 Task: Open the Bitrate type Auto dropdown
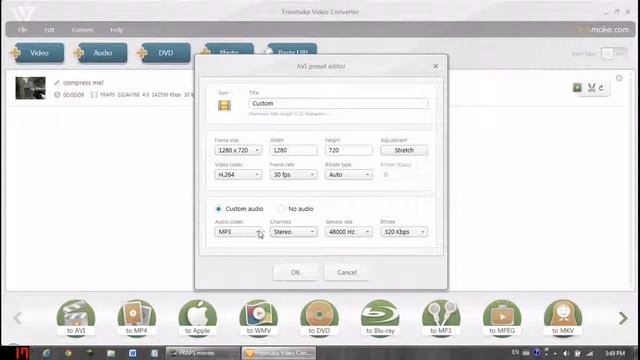(349, 175)
